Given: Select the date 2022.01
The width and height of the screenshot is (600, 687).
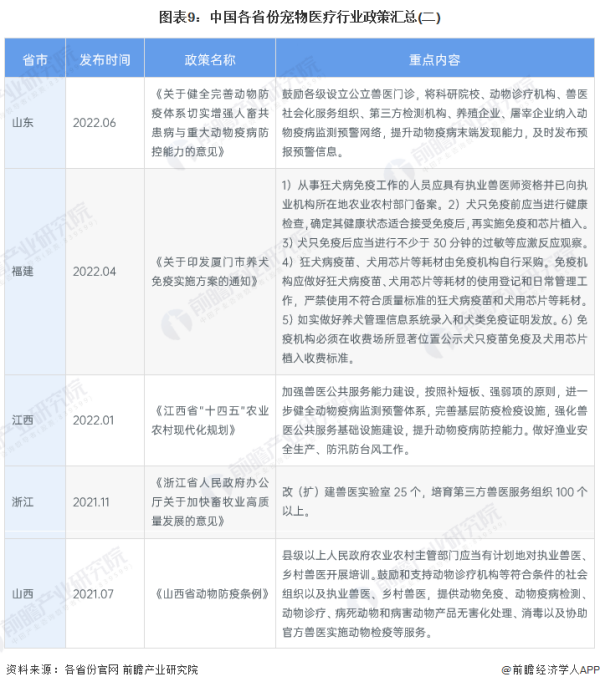Looking at the screenshot, I should pos(93,420).
